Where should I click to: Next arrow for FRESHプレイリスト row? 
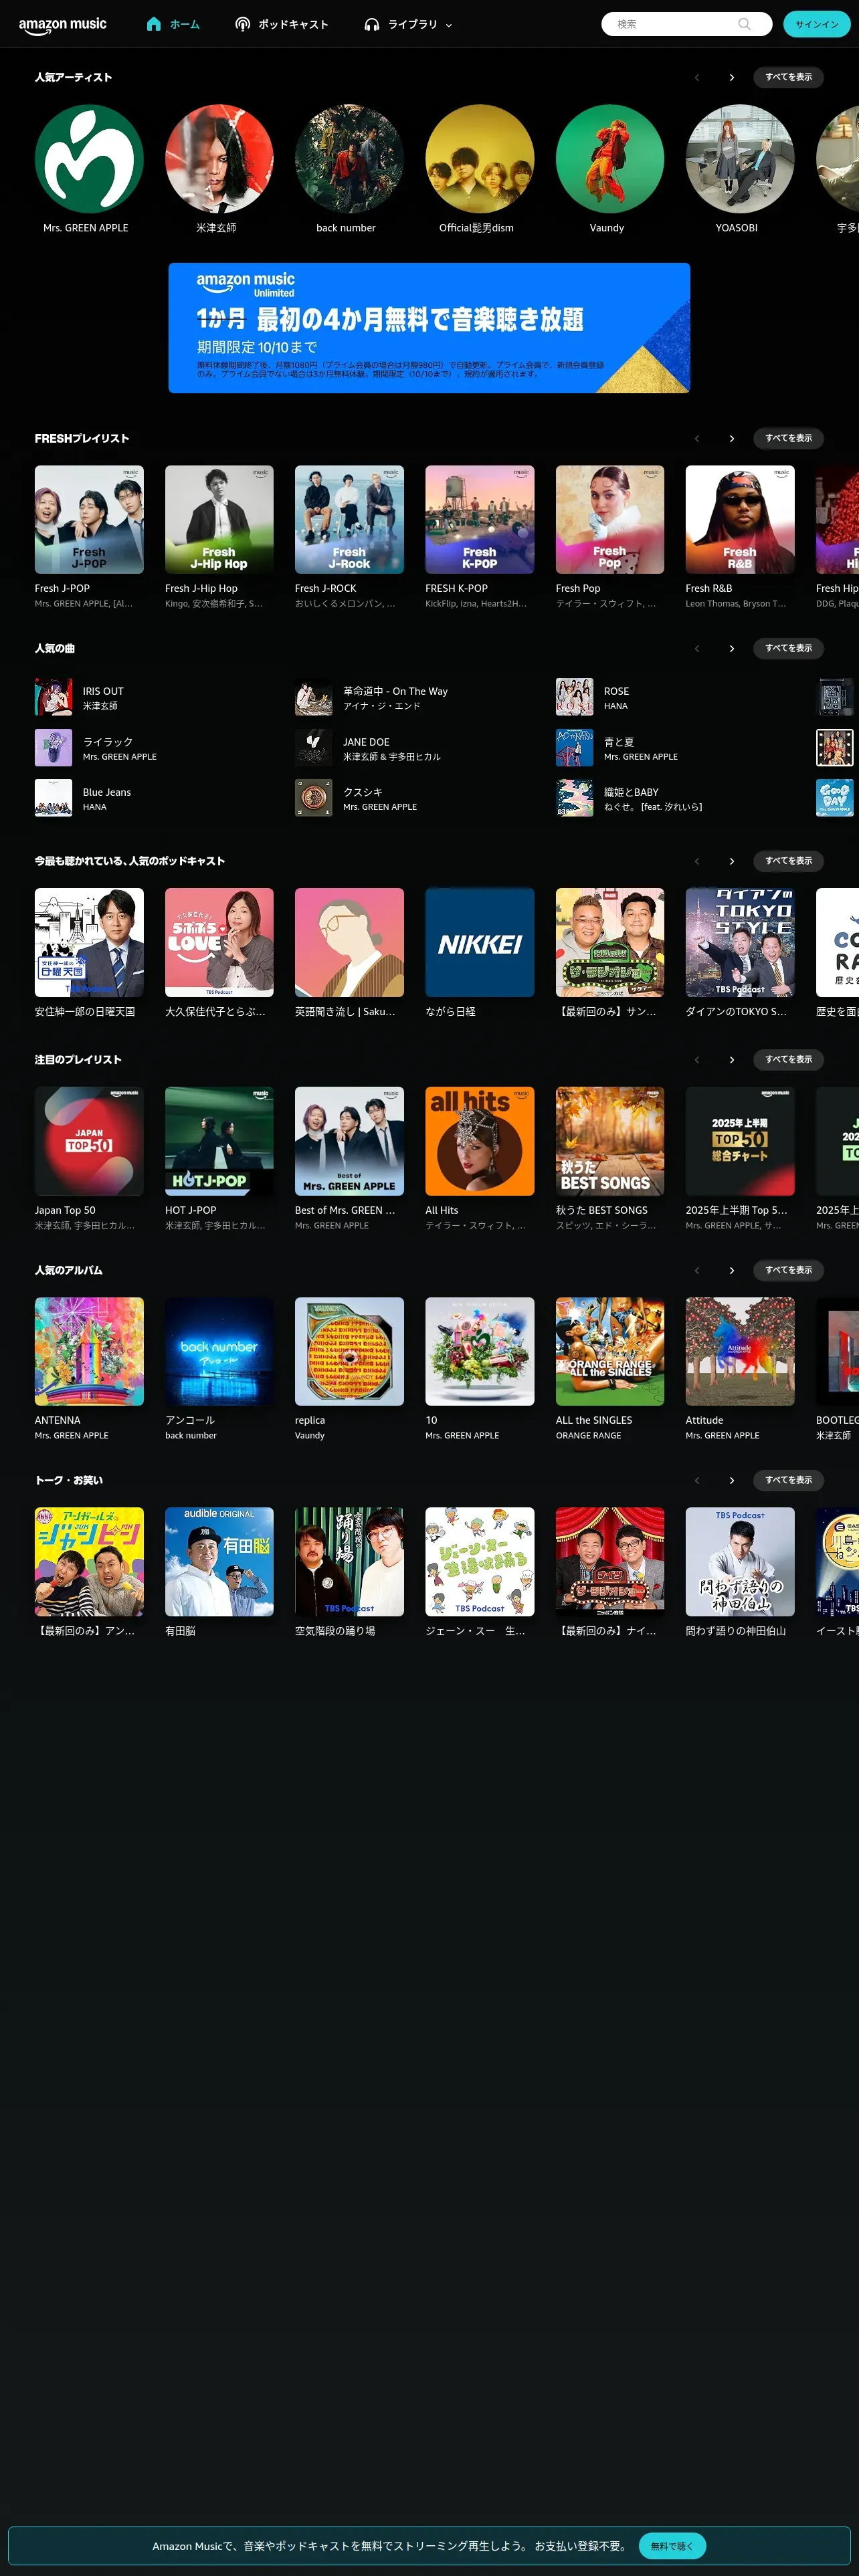click(x=732, y=438)
